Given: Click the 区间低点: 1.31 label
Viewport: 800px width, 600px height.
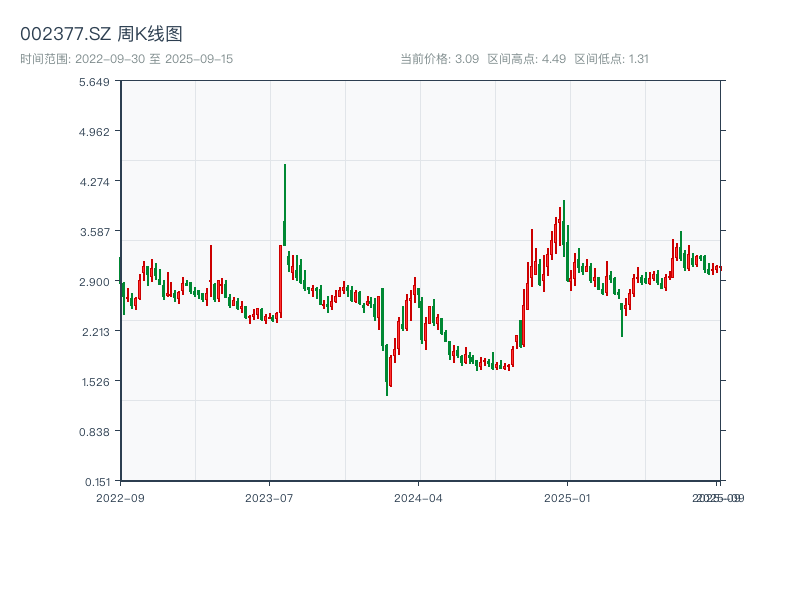Looking at the screenshot, I should tap(611, 59).
